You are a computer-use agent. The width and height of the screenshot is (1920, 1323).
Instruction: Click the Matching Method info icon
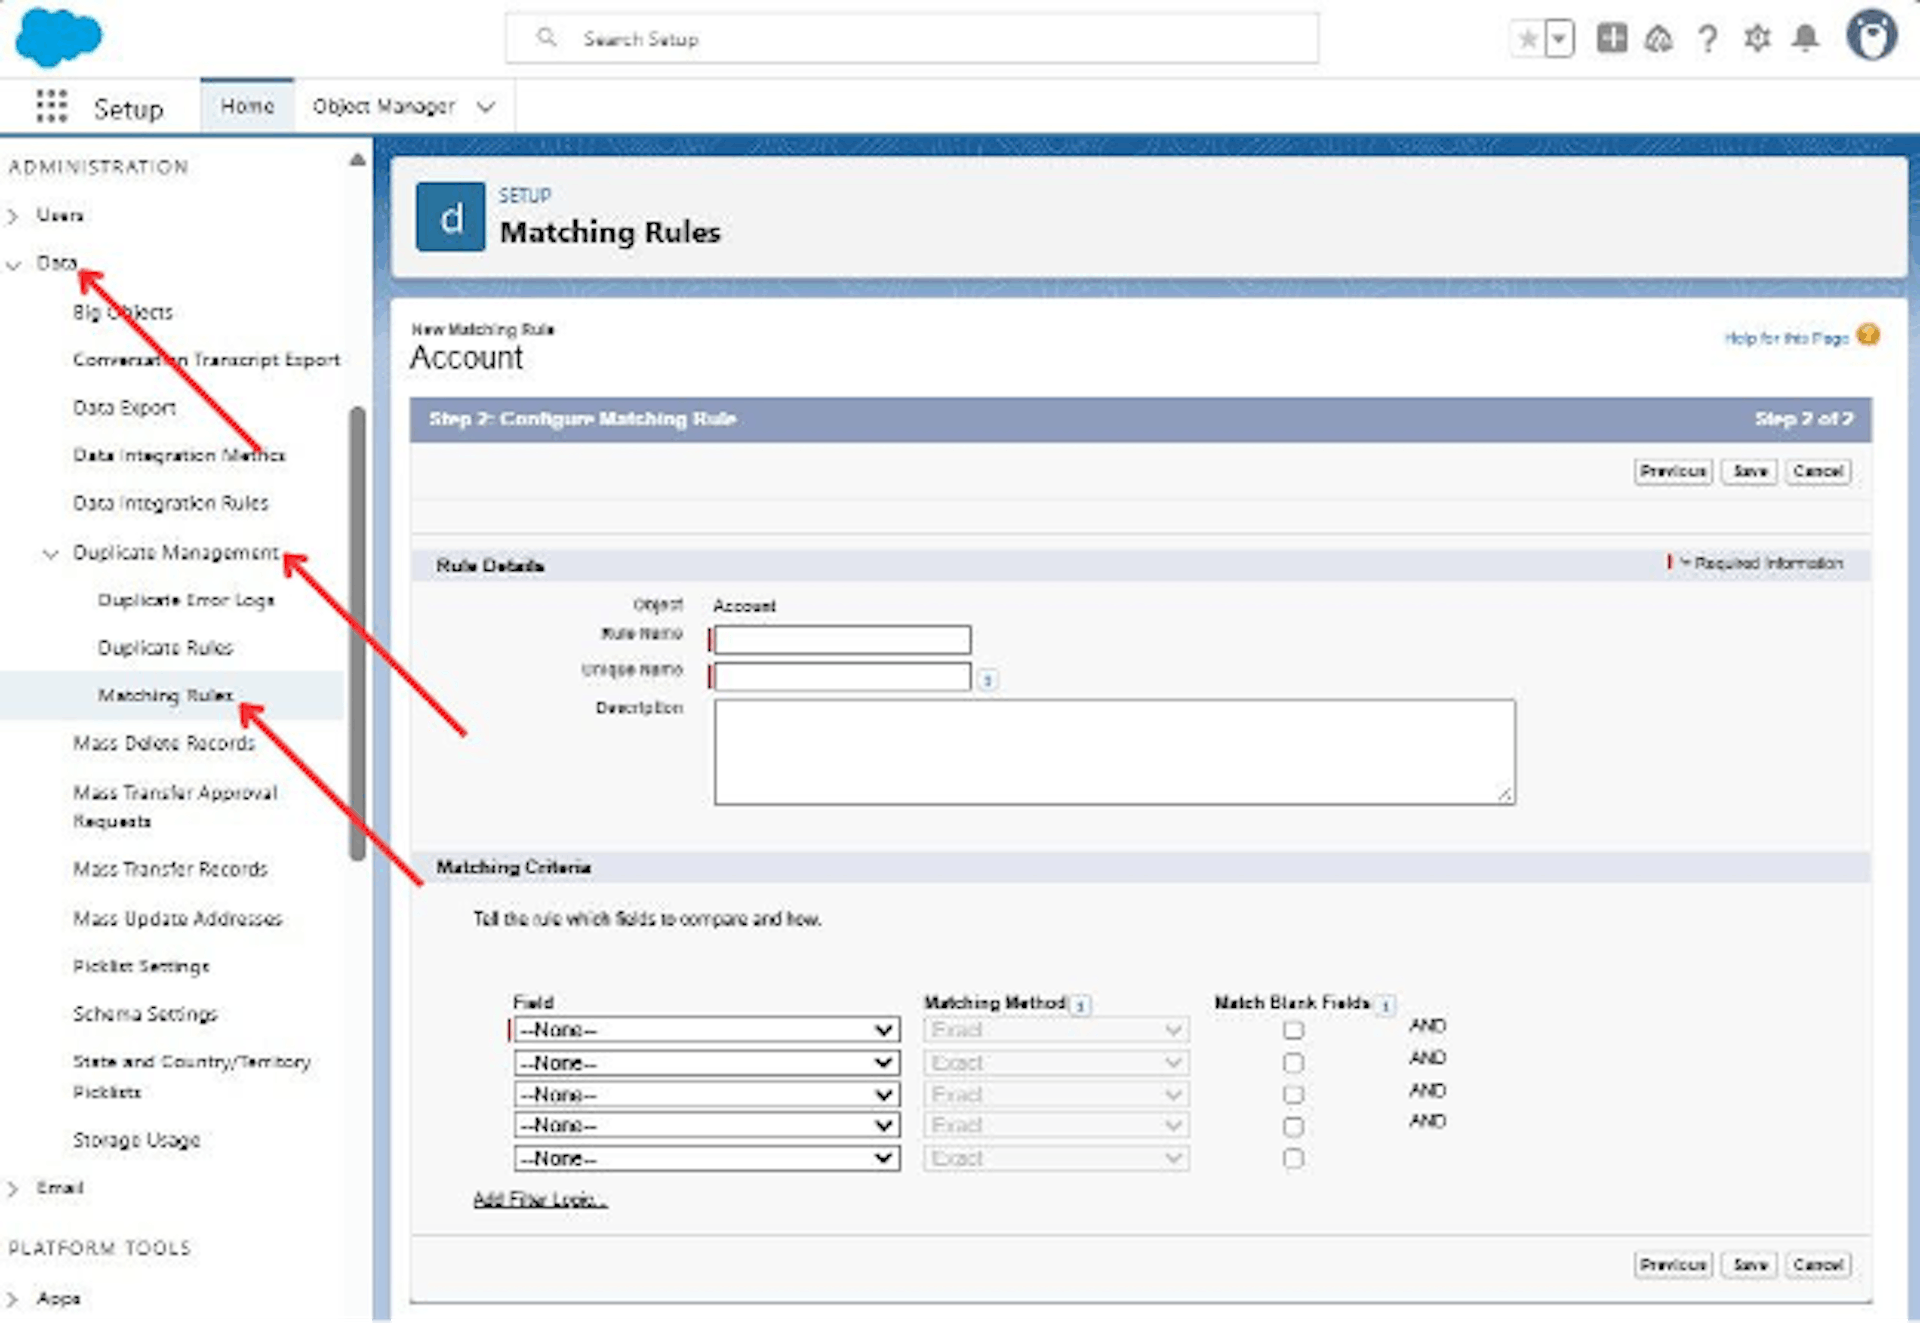pos(1080,1005)
